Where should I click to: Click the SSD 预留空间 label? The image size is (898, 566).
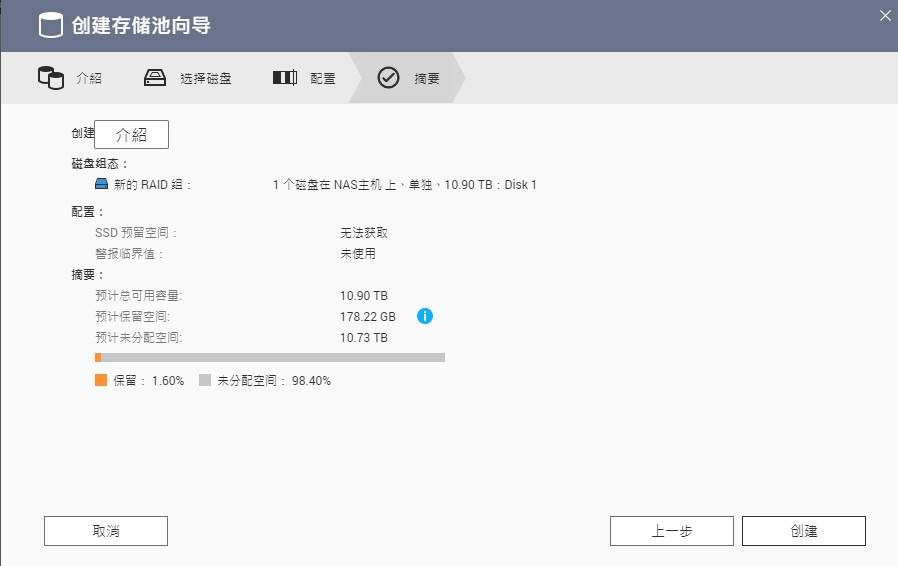coord(136,233)
